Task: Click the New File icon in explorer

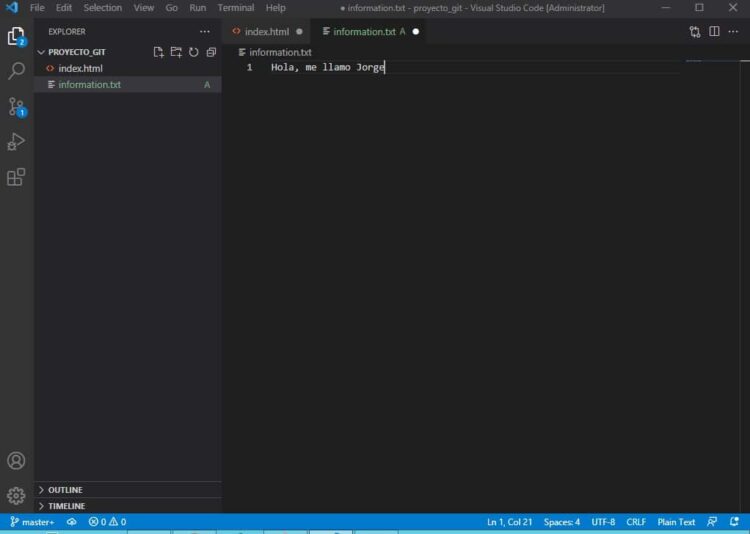Action: 158,52
